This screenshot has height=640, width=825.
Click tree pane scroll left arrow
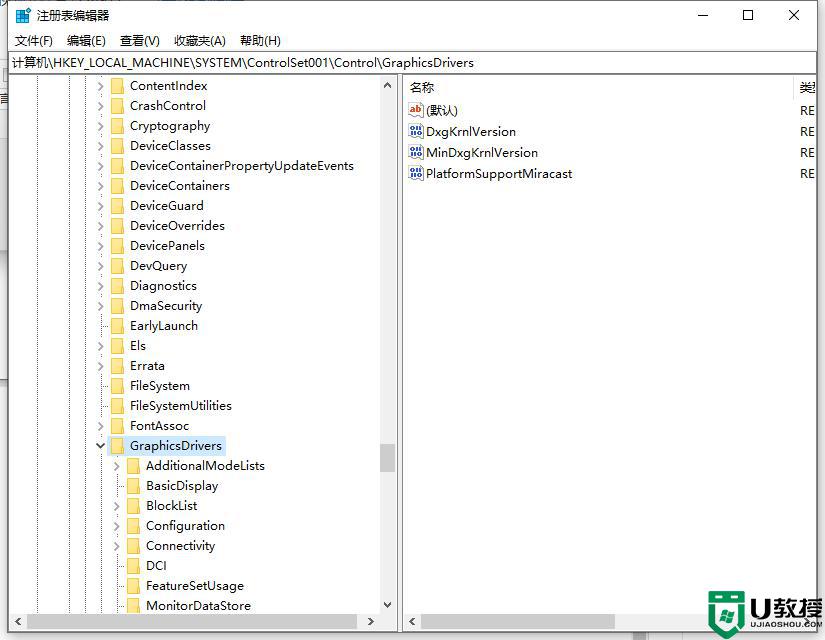pyautogui.click(x=18, y=622)
